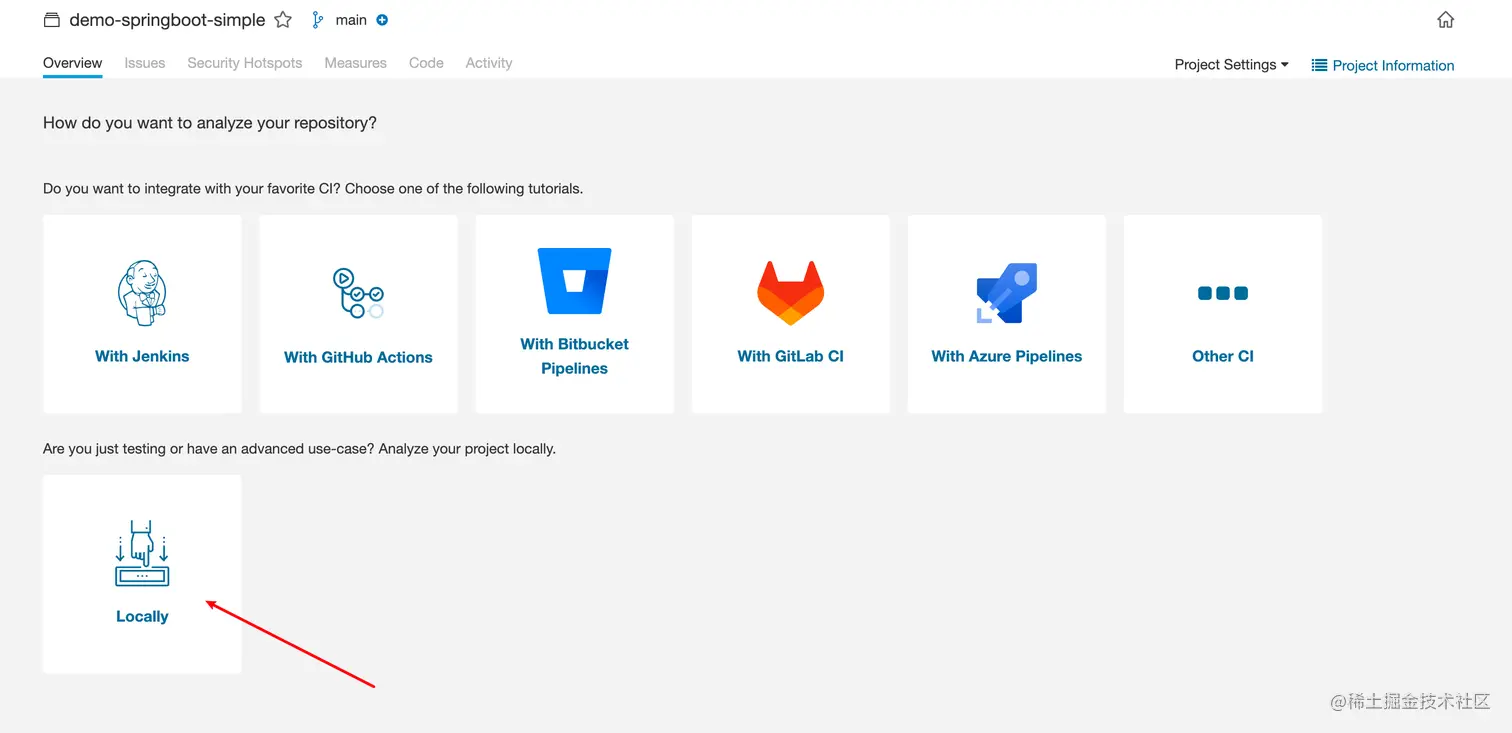This screenshot has height=733, width=1512.
Task: Choose the Other CI label
Action: point(1222,356)
